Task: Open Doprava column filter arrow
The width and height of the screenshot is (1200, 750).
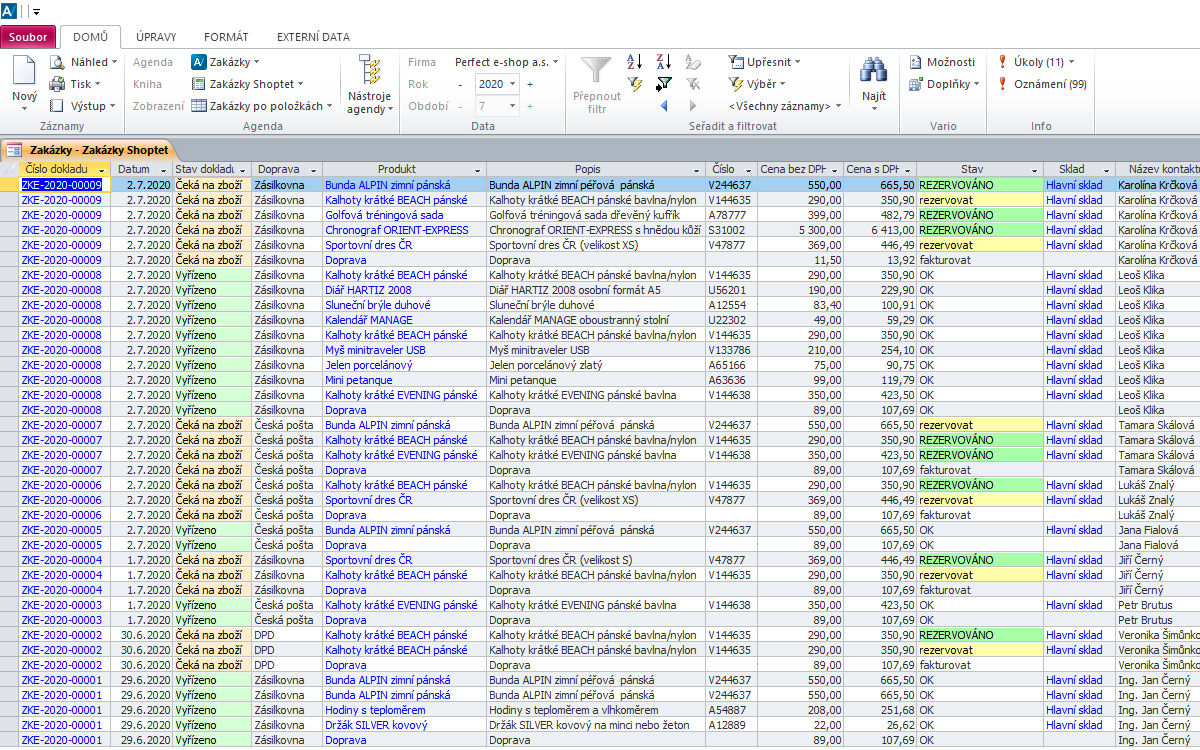Action: [x=311, y=170]
